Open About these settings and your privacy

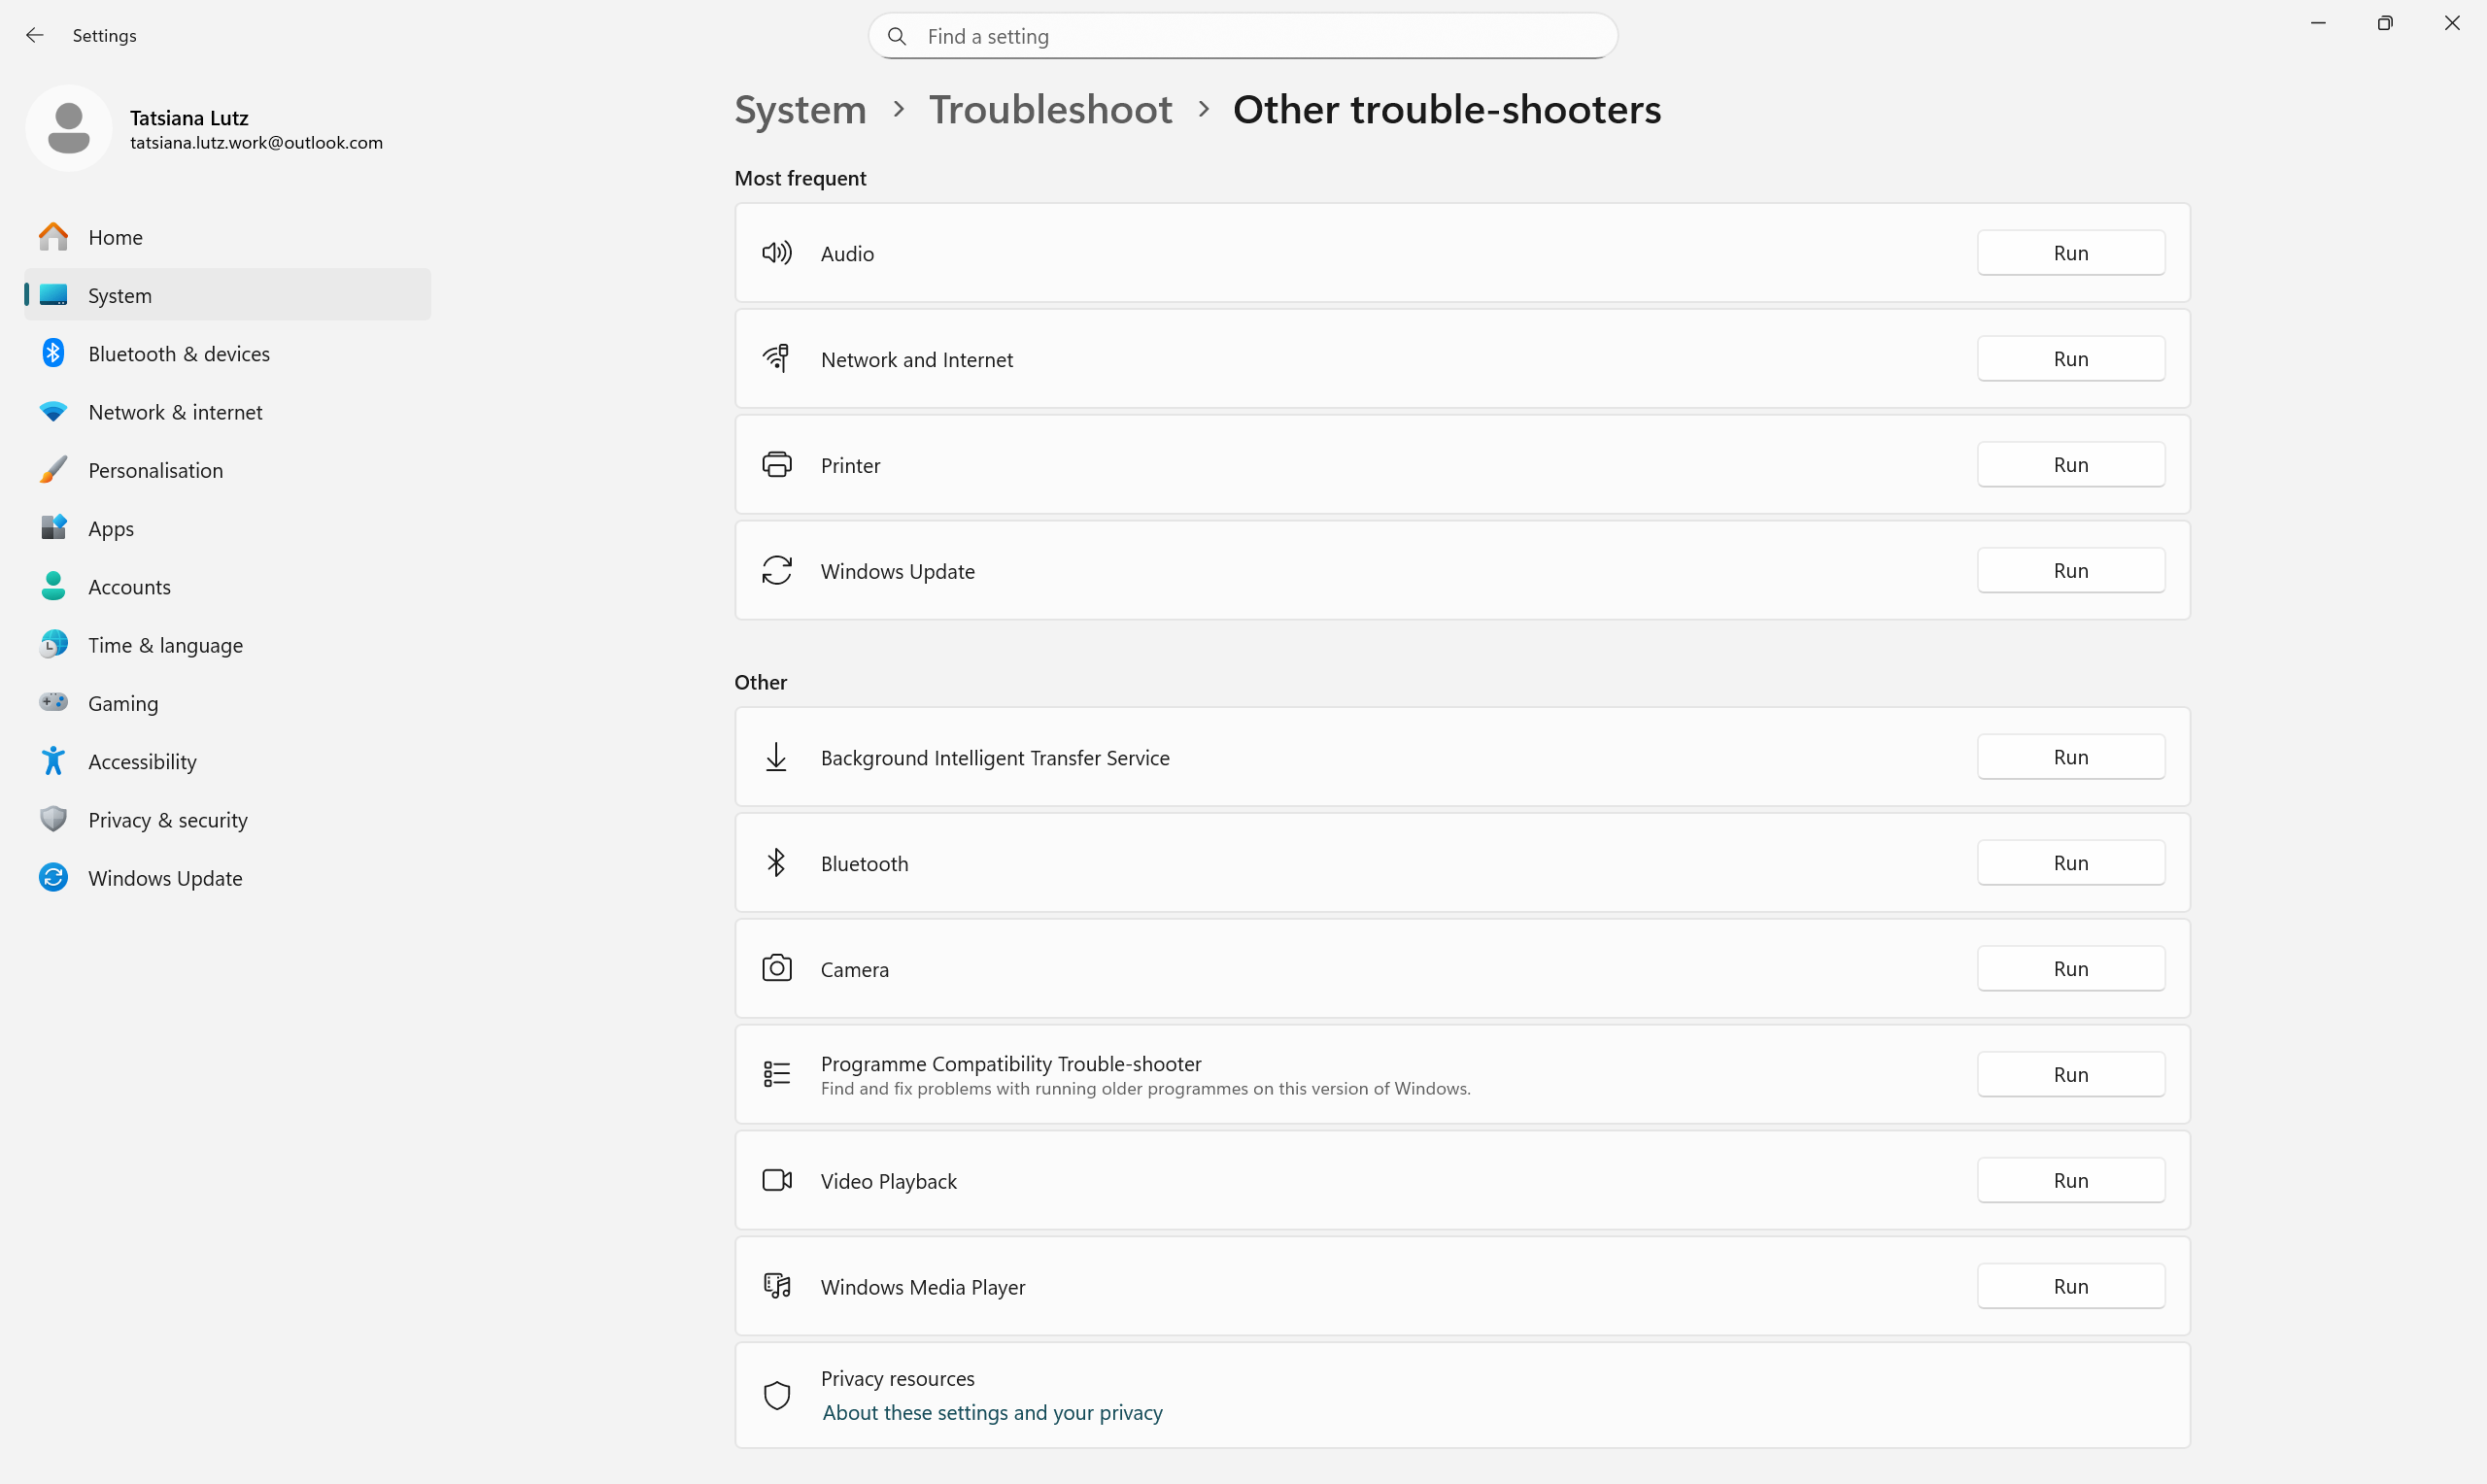tap(992, 1412)
